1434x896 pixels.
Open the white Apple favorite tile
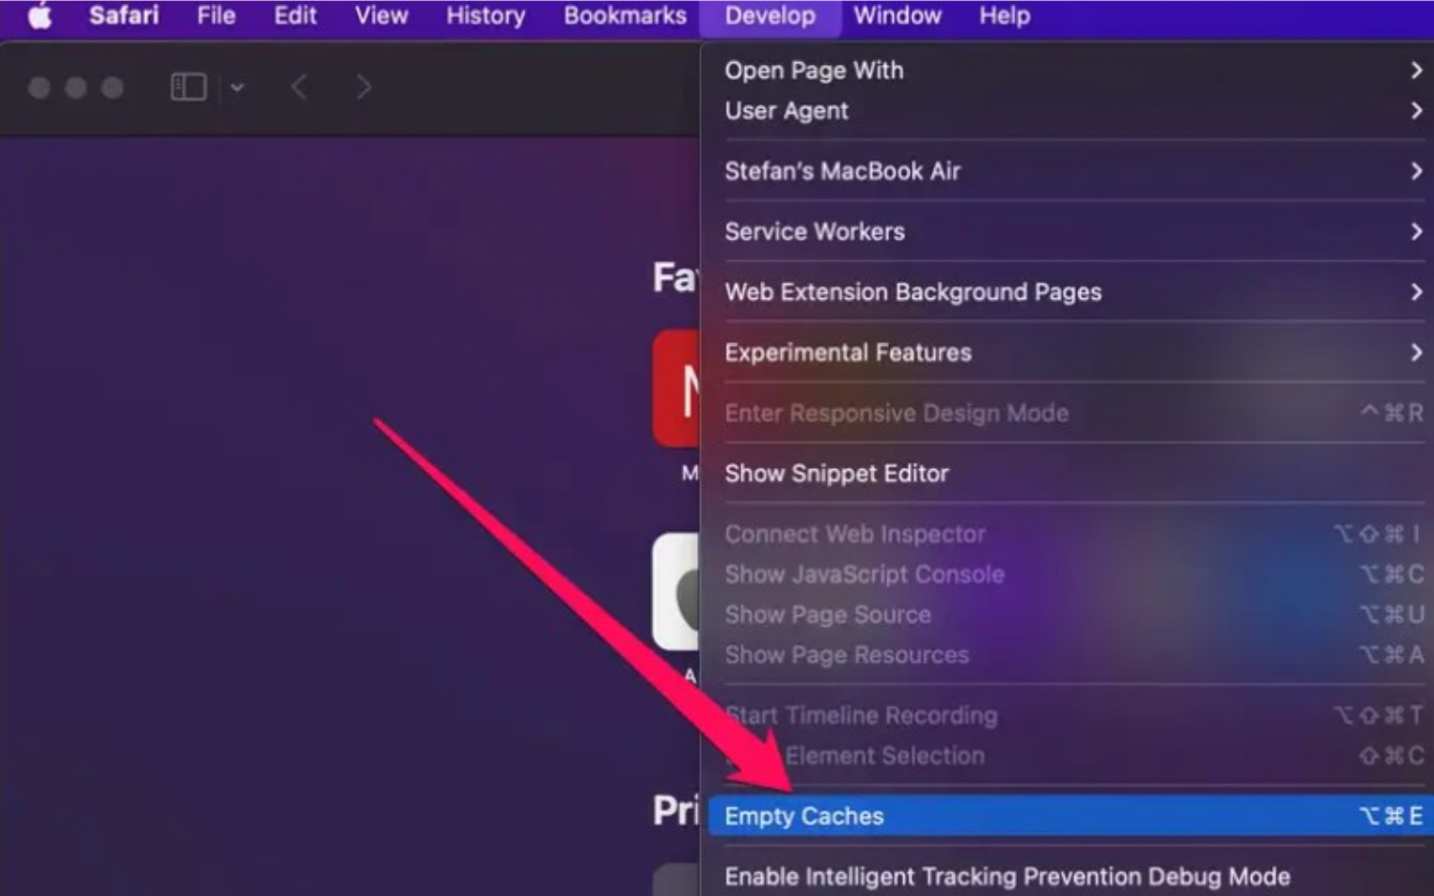tap(677, 592)
